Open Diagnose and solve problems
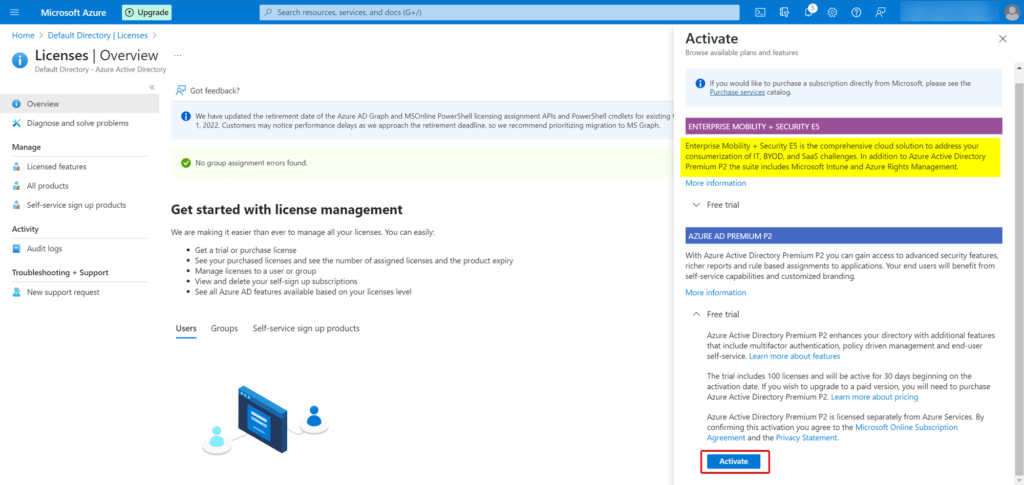This screenshot has height=485, width=1024. [x=80, y=123]
